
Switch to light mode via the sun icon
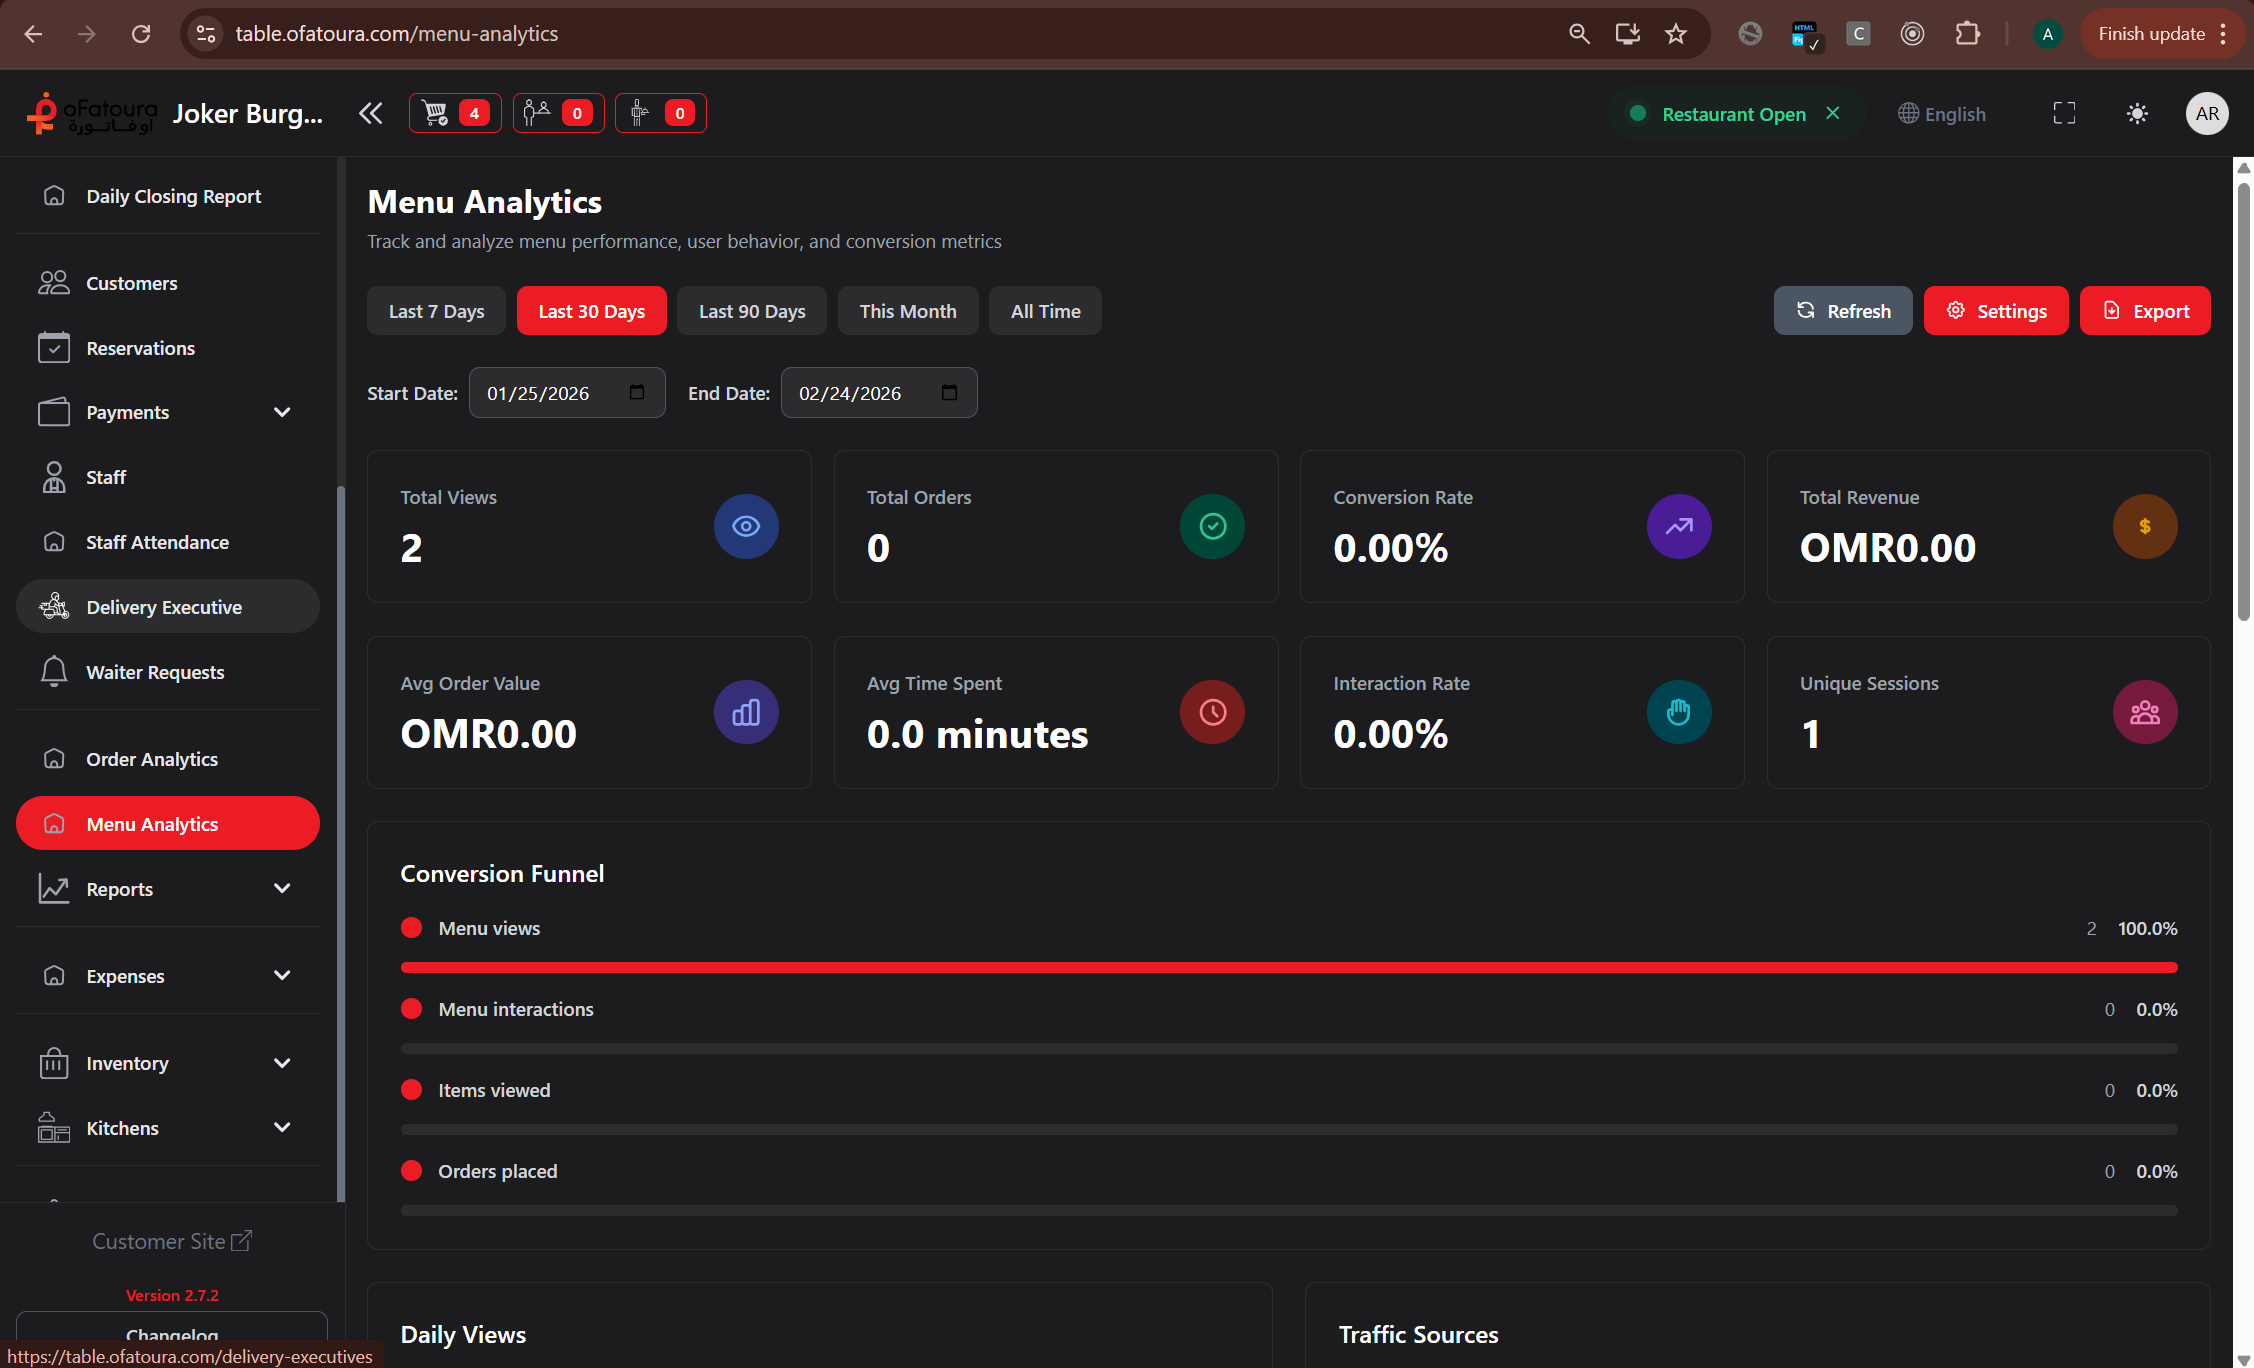(x=2137, y=113)
